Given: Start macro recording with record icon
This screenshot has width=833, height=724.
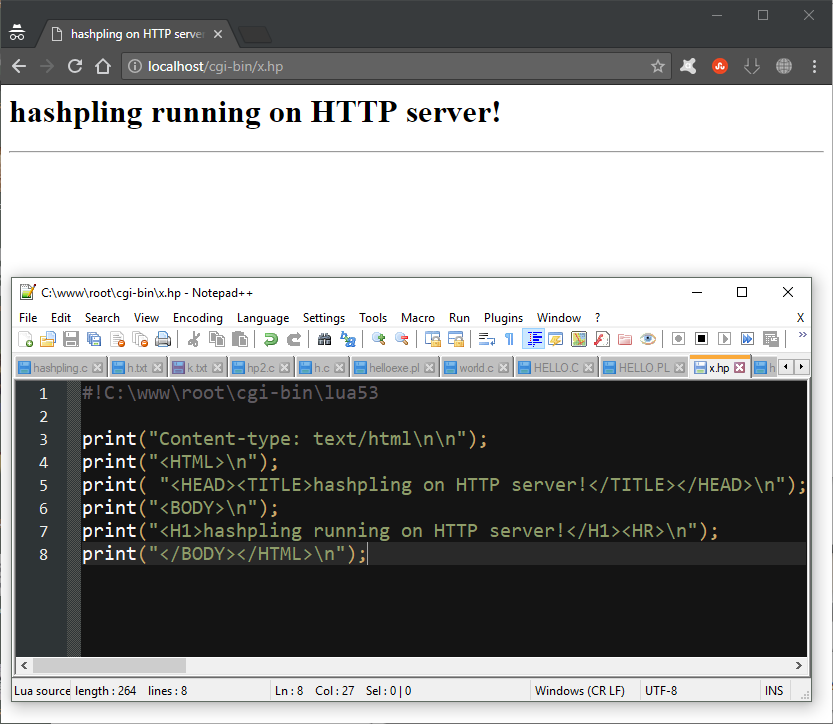Looking at the screenshot, I should tap(678, 339).
